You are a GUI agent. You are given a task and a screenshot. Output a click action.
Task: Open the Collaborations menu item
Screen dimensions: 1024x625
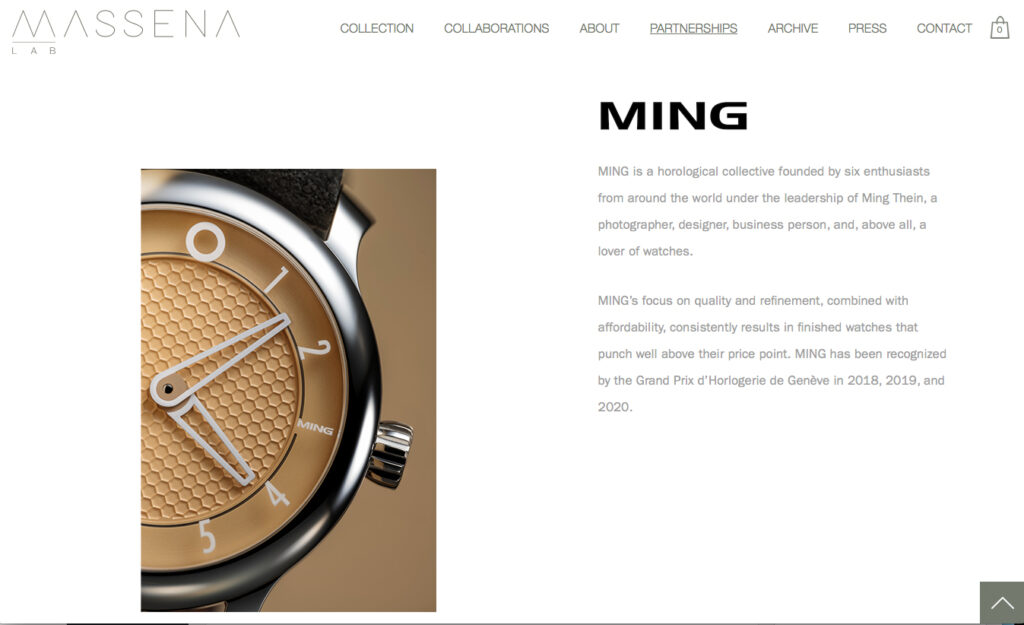[x=496, y=28]
